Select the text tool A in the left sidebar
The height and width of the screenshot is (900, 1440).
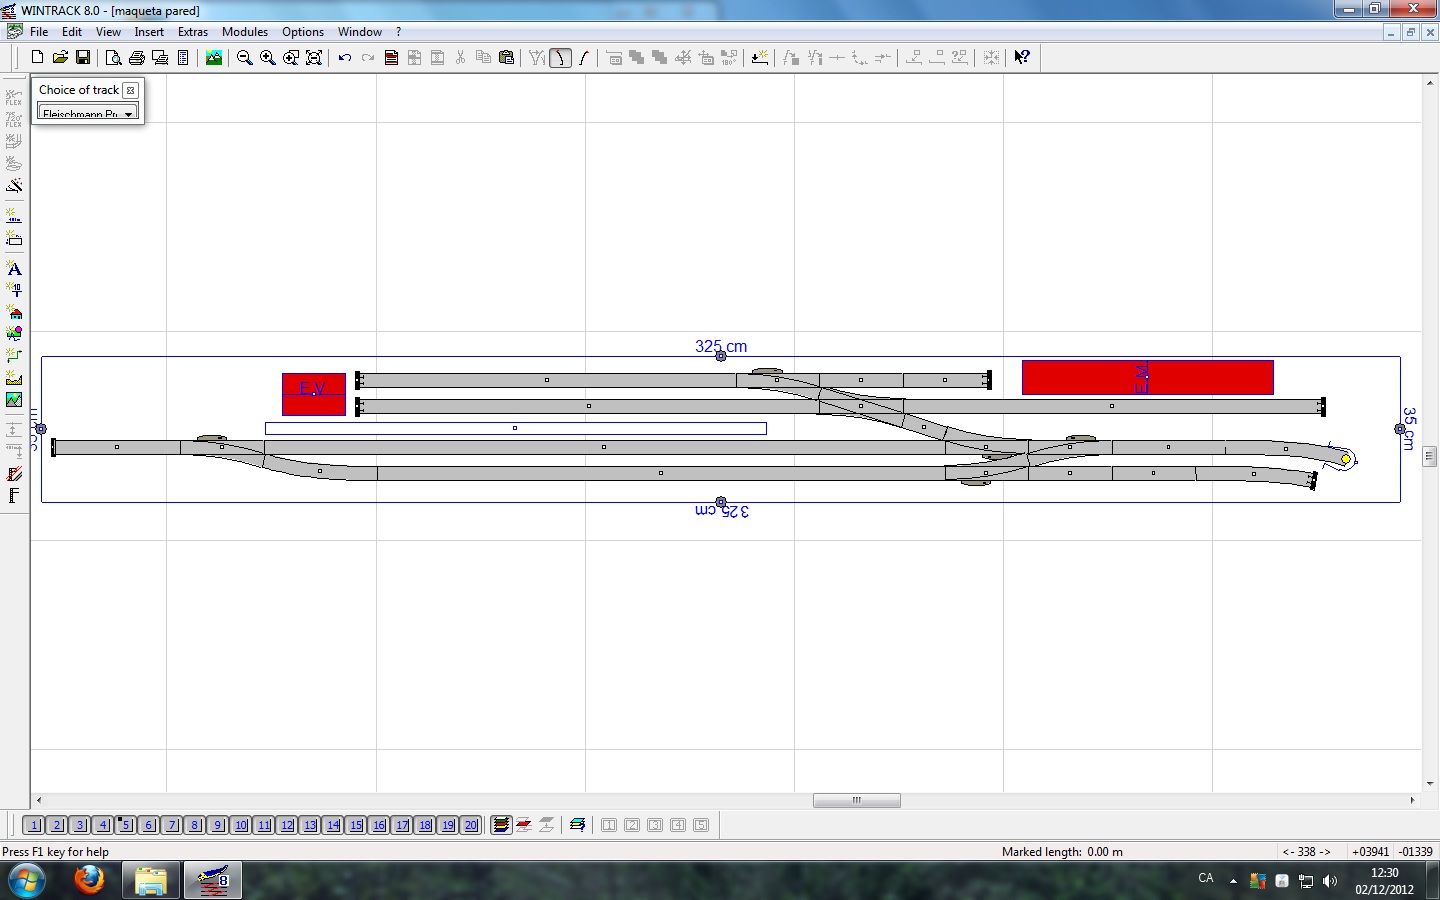(14, 268)
